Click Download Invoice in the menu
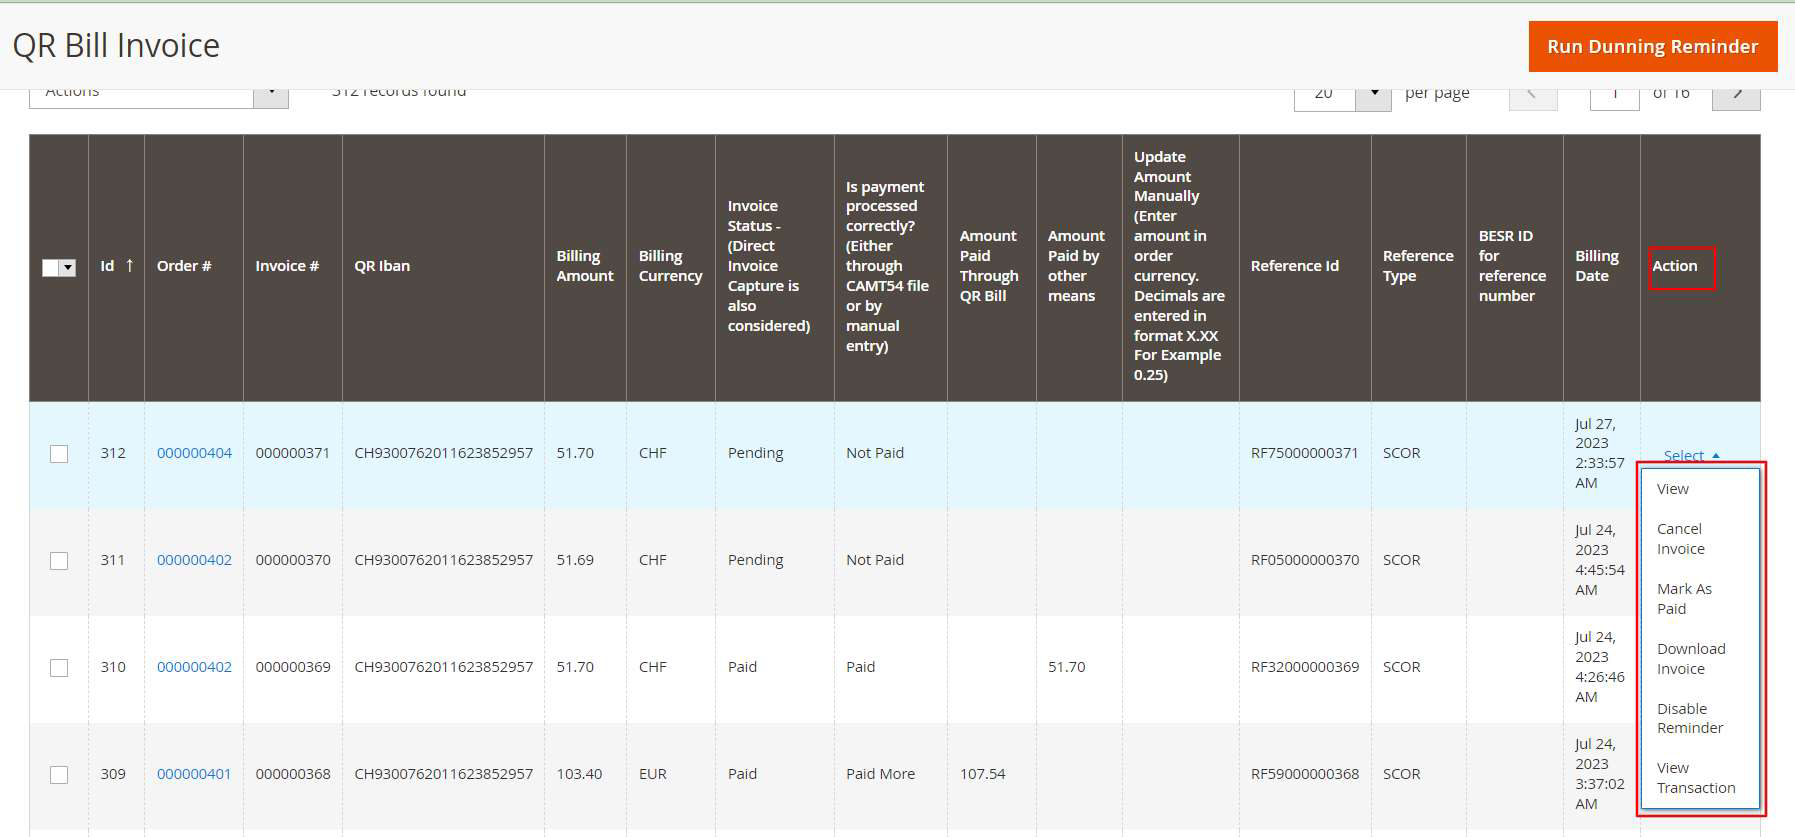Image resolution: width=1795 pixels, height=837 pixels. [x=1690, y=659]
